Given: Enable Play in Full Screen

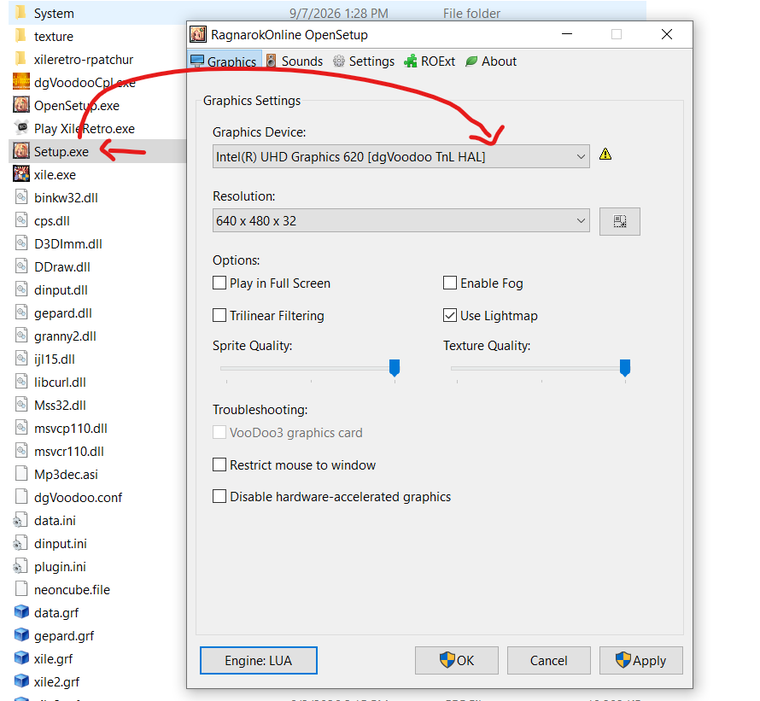Looking at the screenshot, I should click(220, 283).
